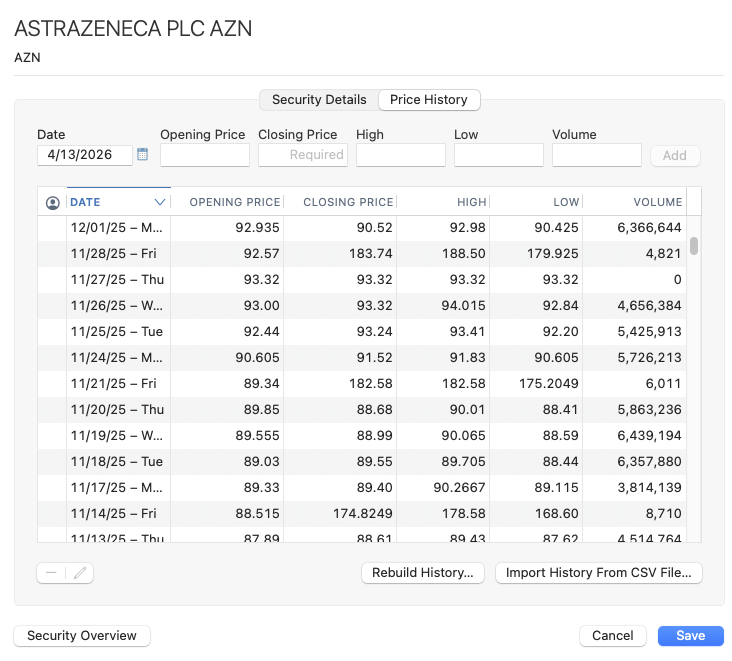Save the security changes

[690, 635]
